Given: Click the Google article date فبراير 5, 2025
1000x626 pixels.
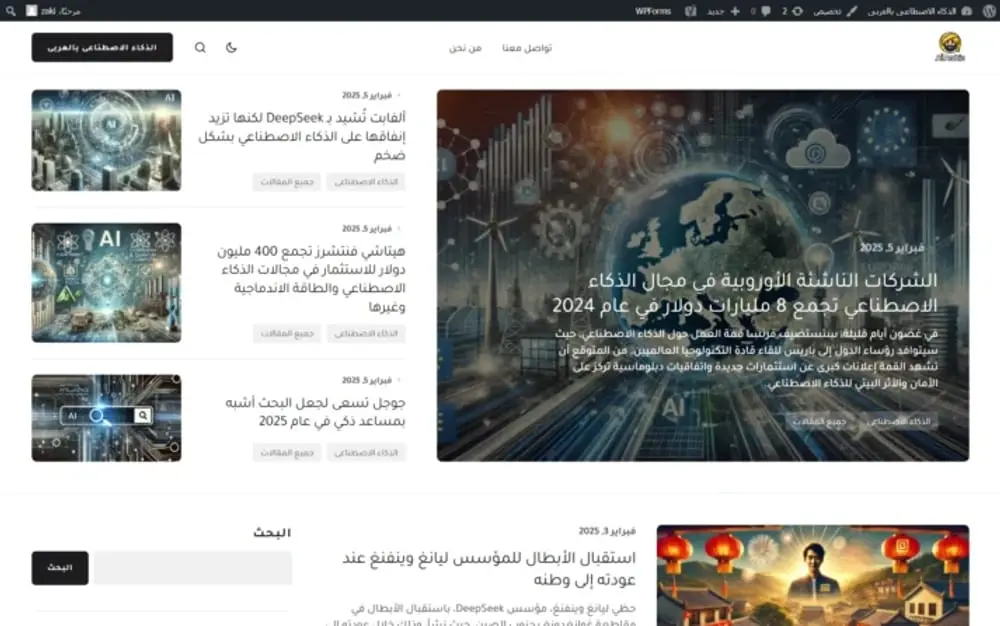Looking at the screenshot, I should [367, 381].
